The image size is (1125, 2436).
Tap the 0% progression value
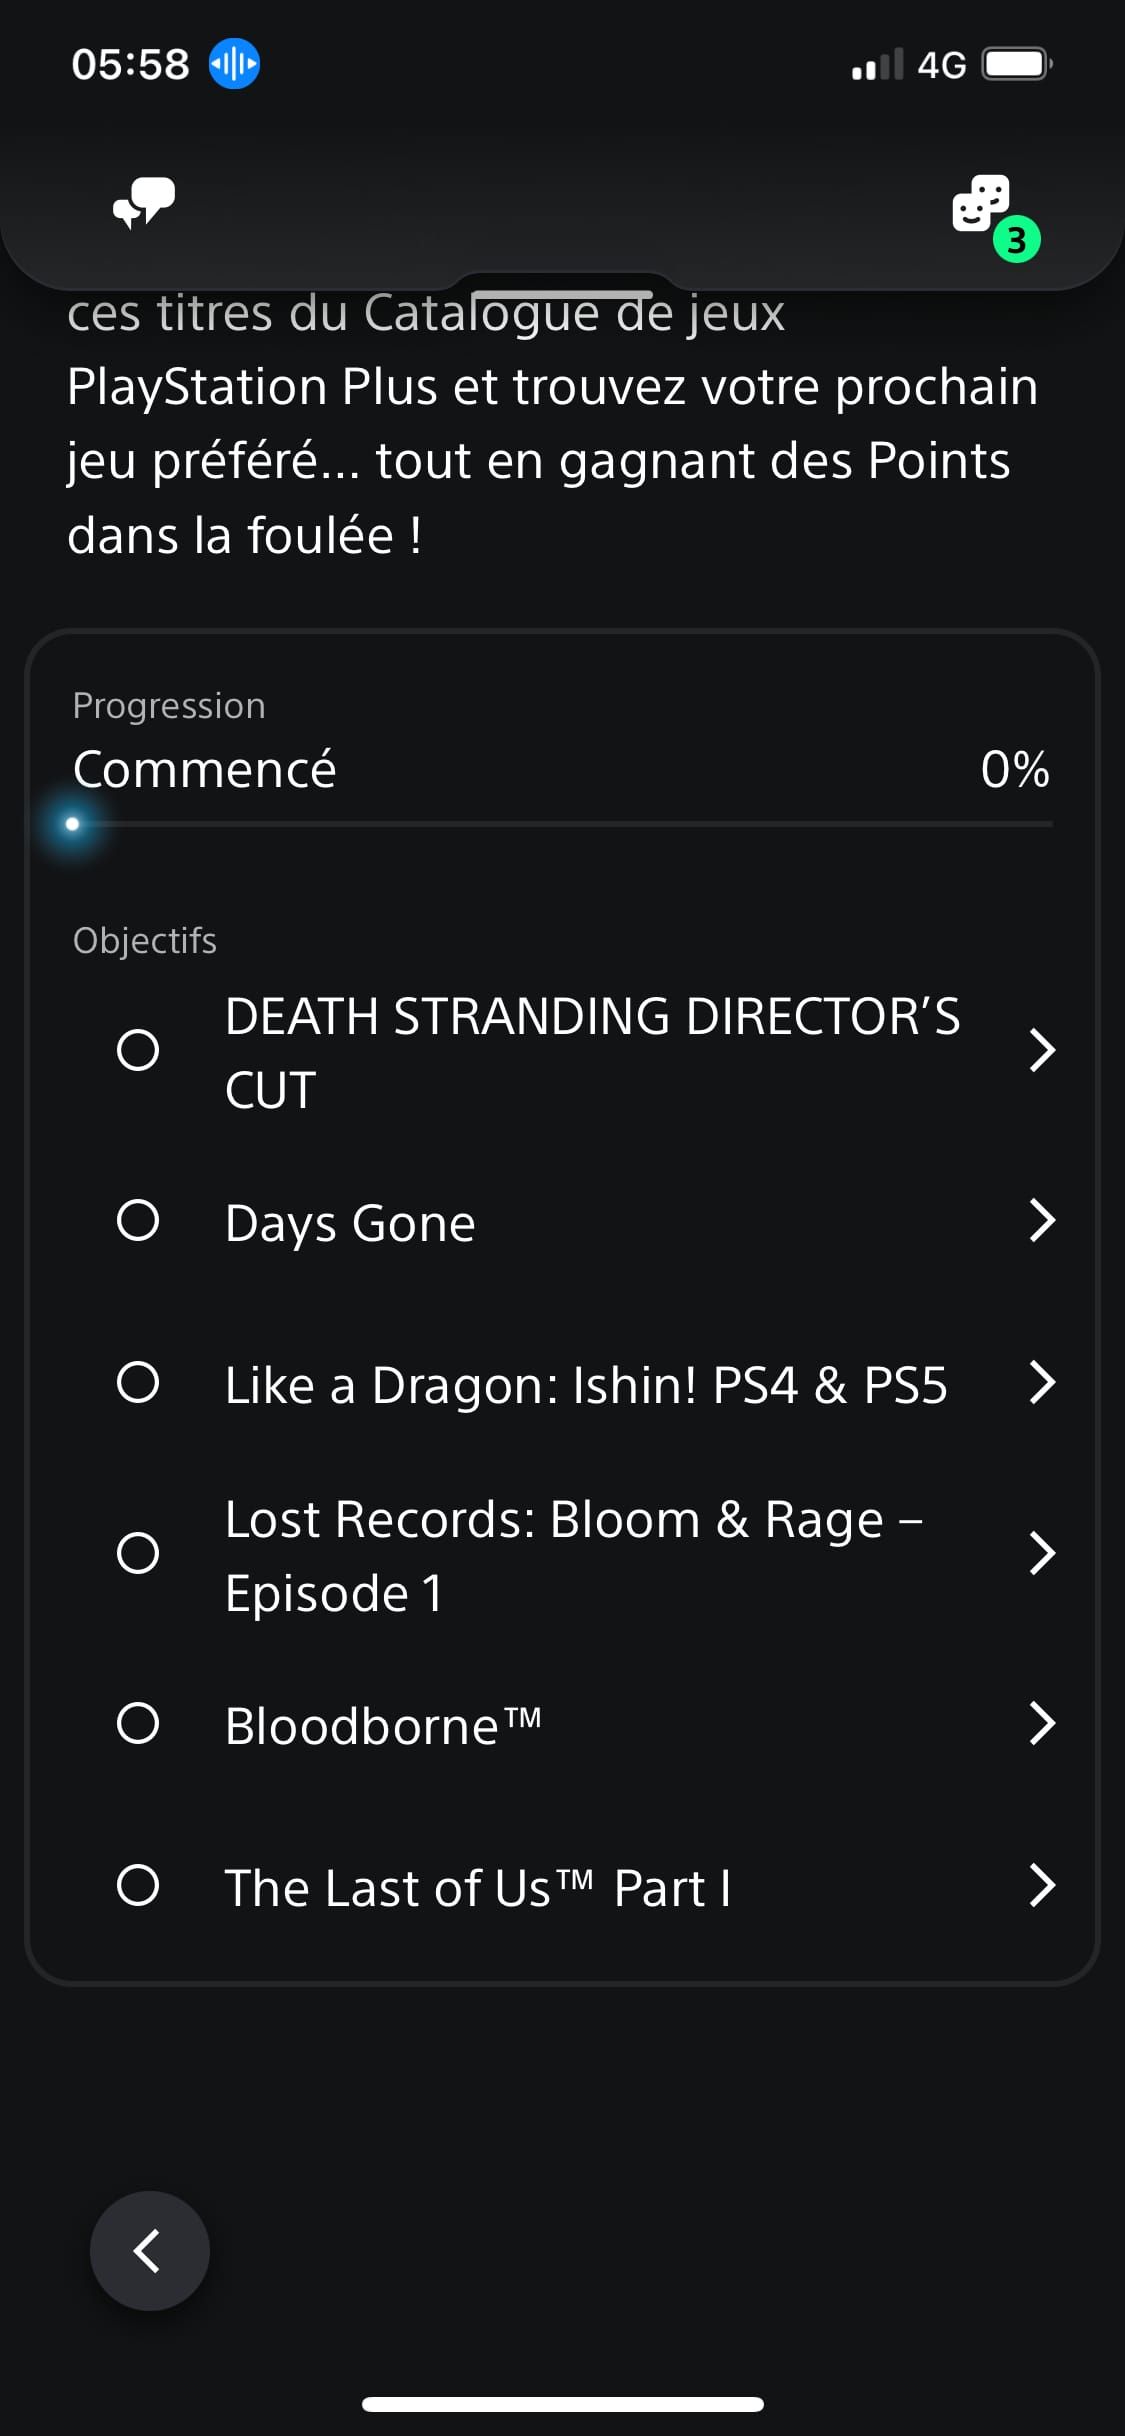pos(1015,770)
